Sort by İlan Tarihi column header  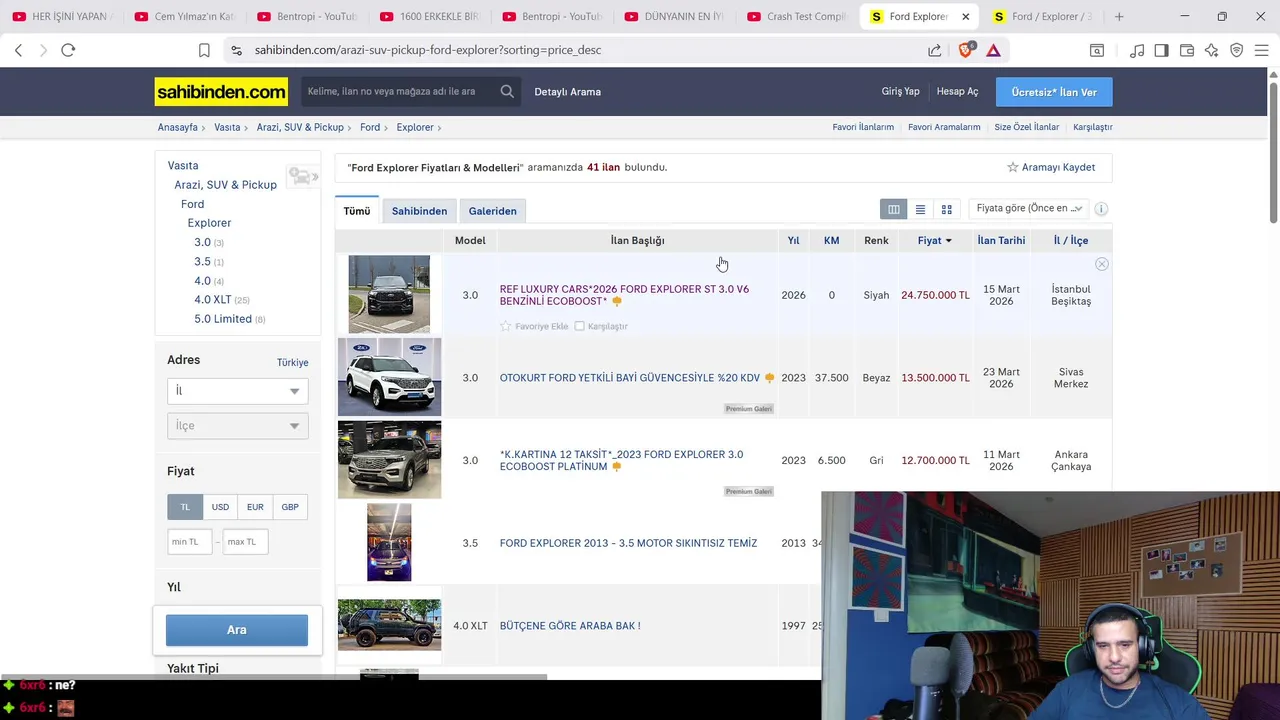pos(1001,241)
